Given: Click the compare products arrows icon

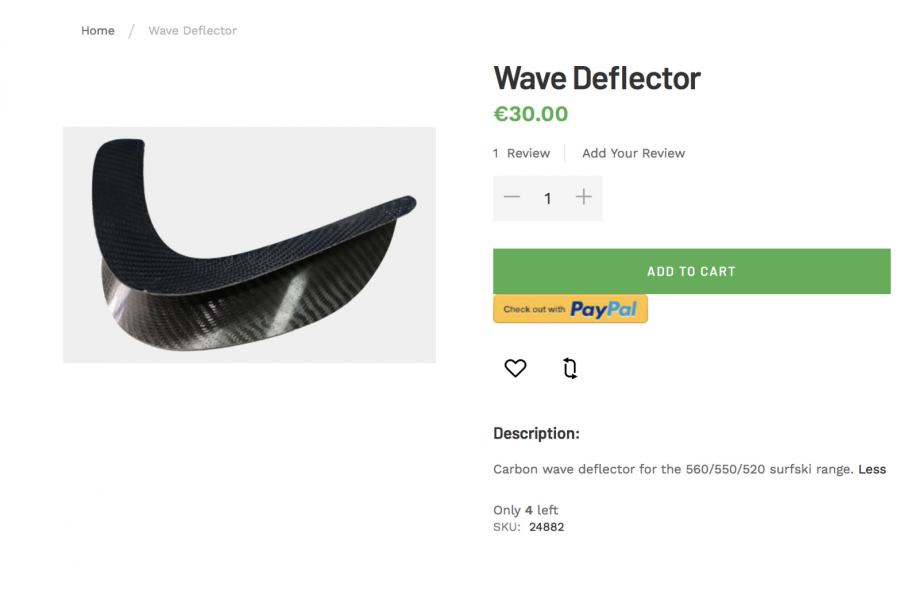Looking at the screenshot, I should [x=570, y=369].
